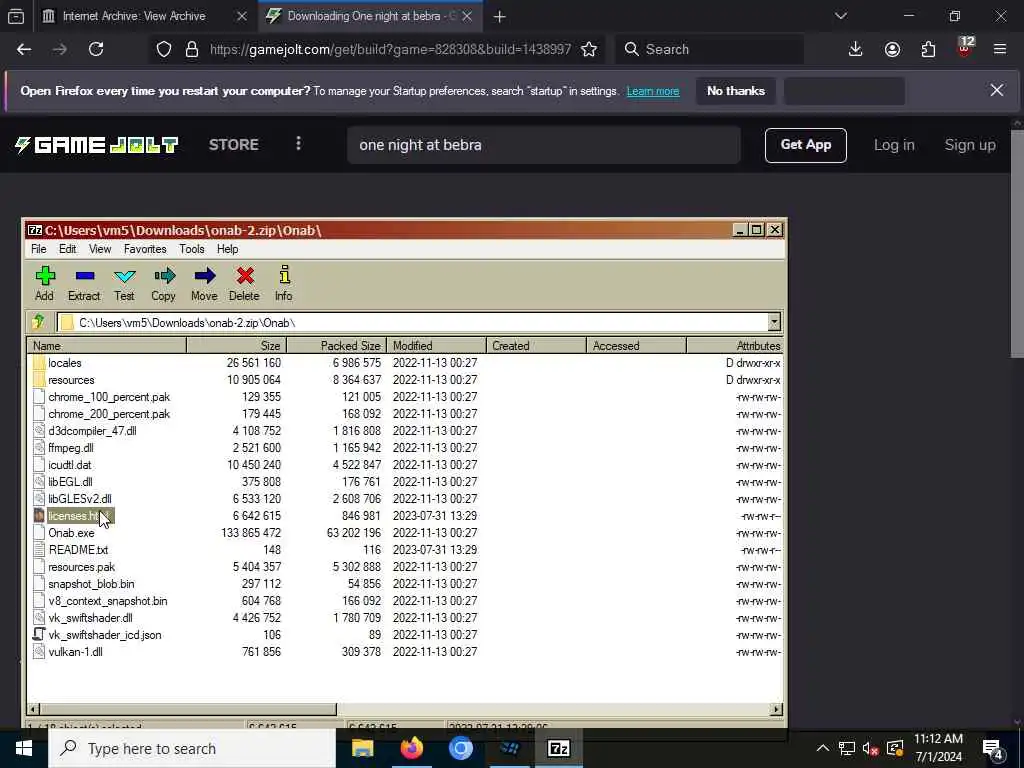Click the Delete toolbar icon
This screenshot has height=768, width=1024.
(x=244, y=283)
